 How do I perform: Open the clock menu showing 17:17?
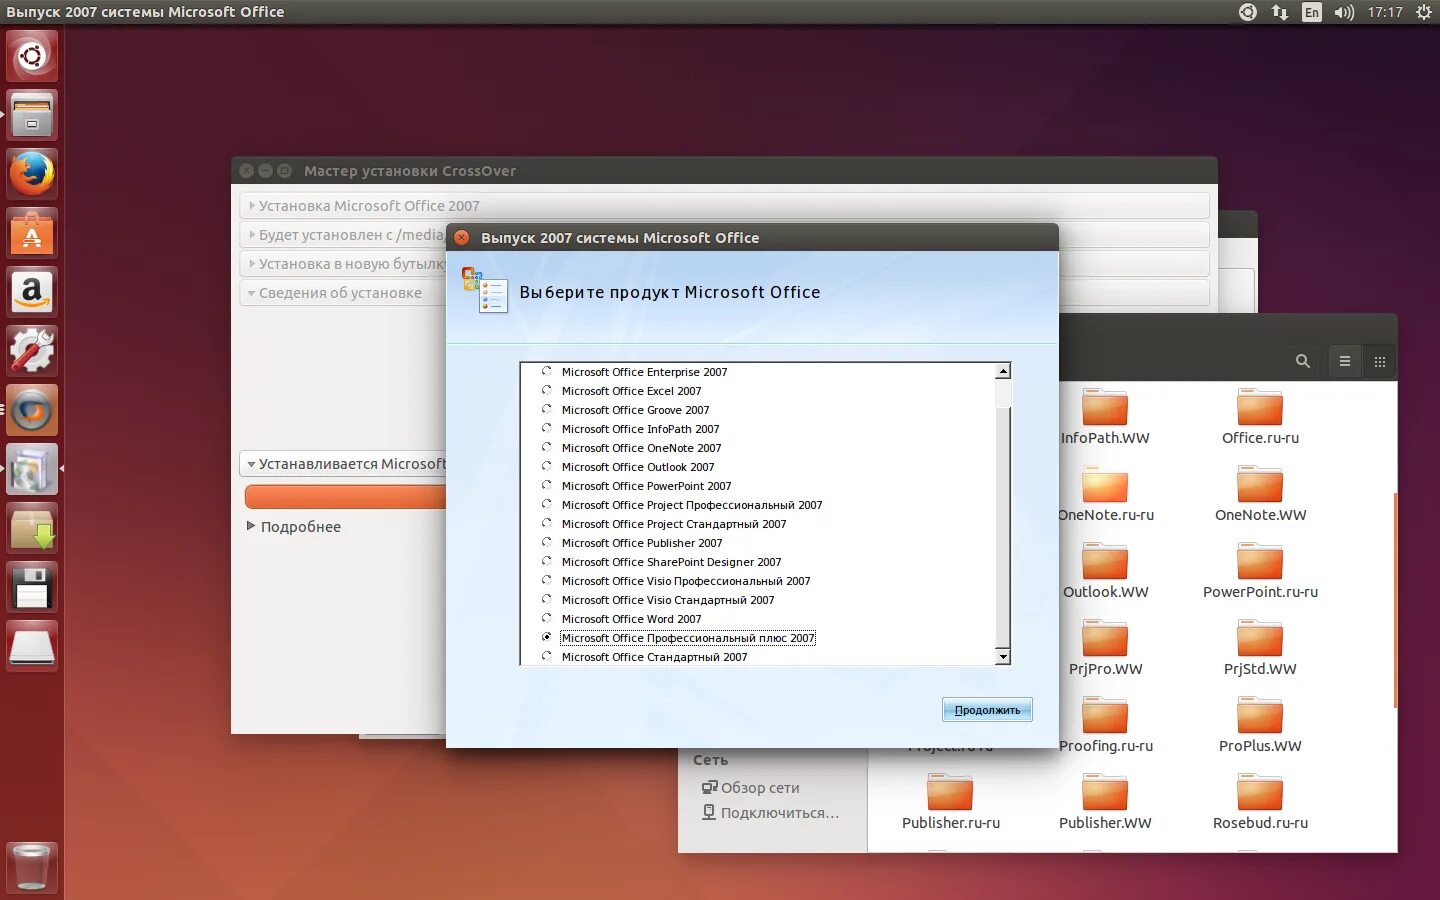[x=1385, y=12]
